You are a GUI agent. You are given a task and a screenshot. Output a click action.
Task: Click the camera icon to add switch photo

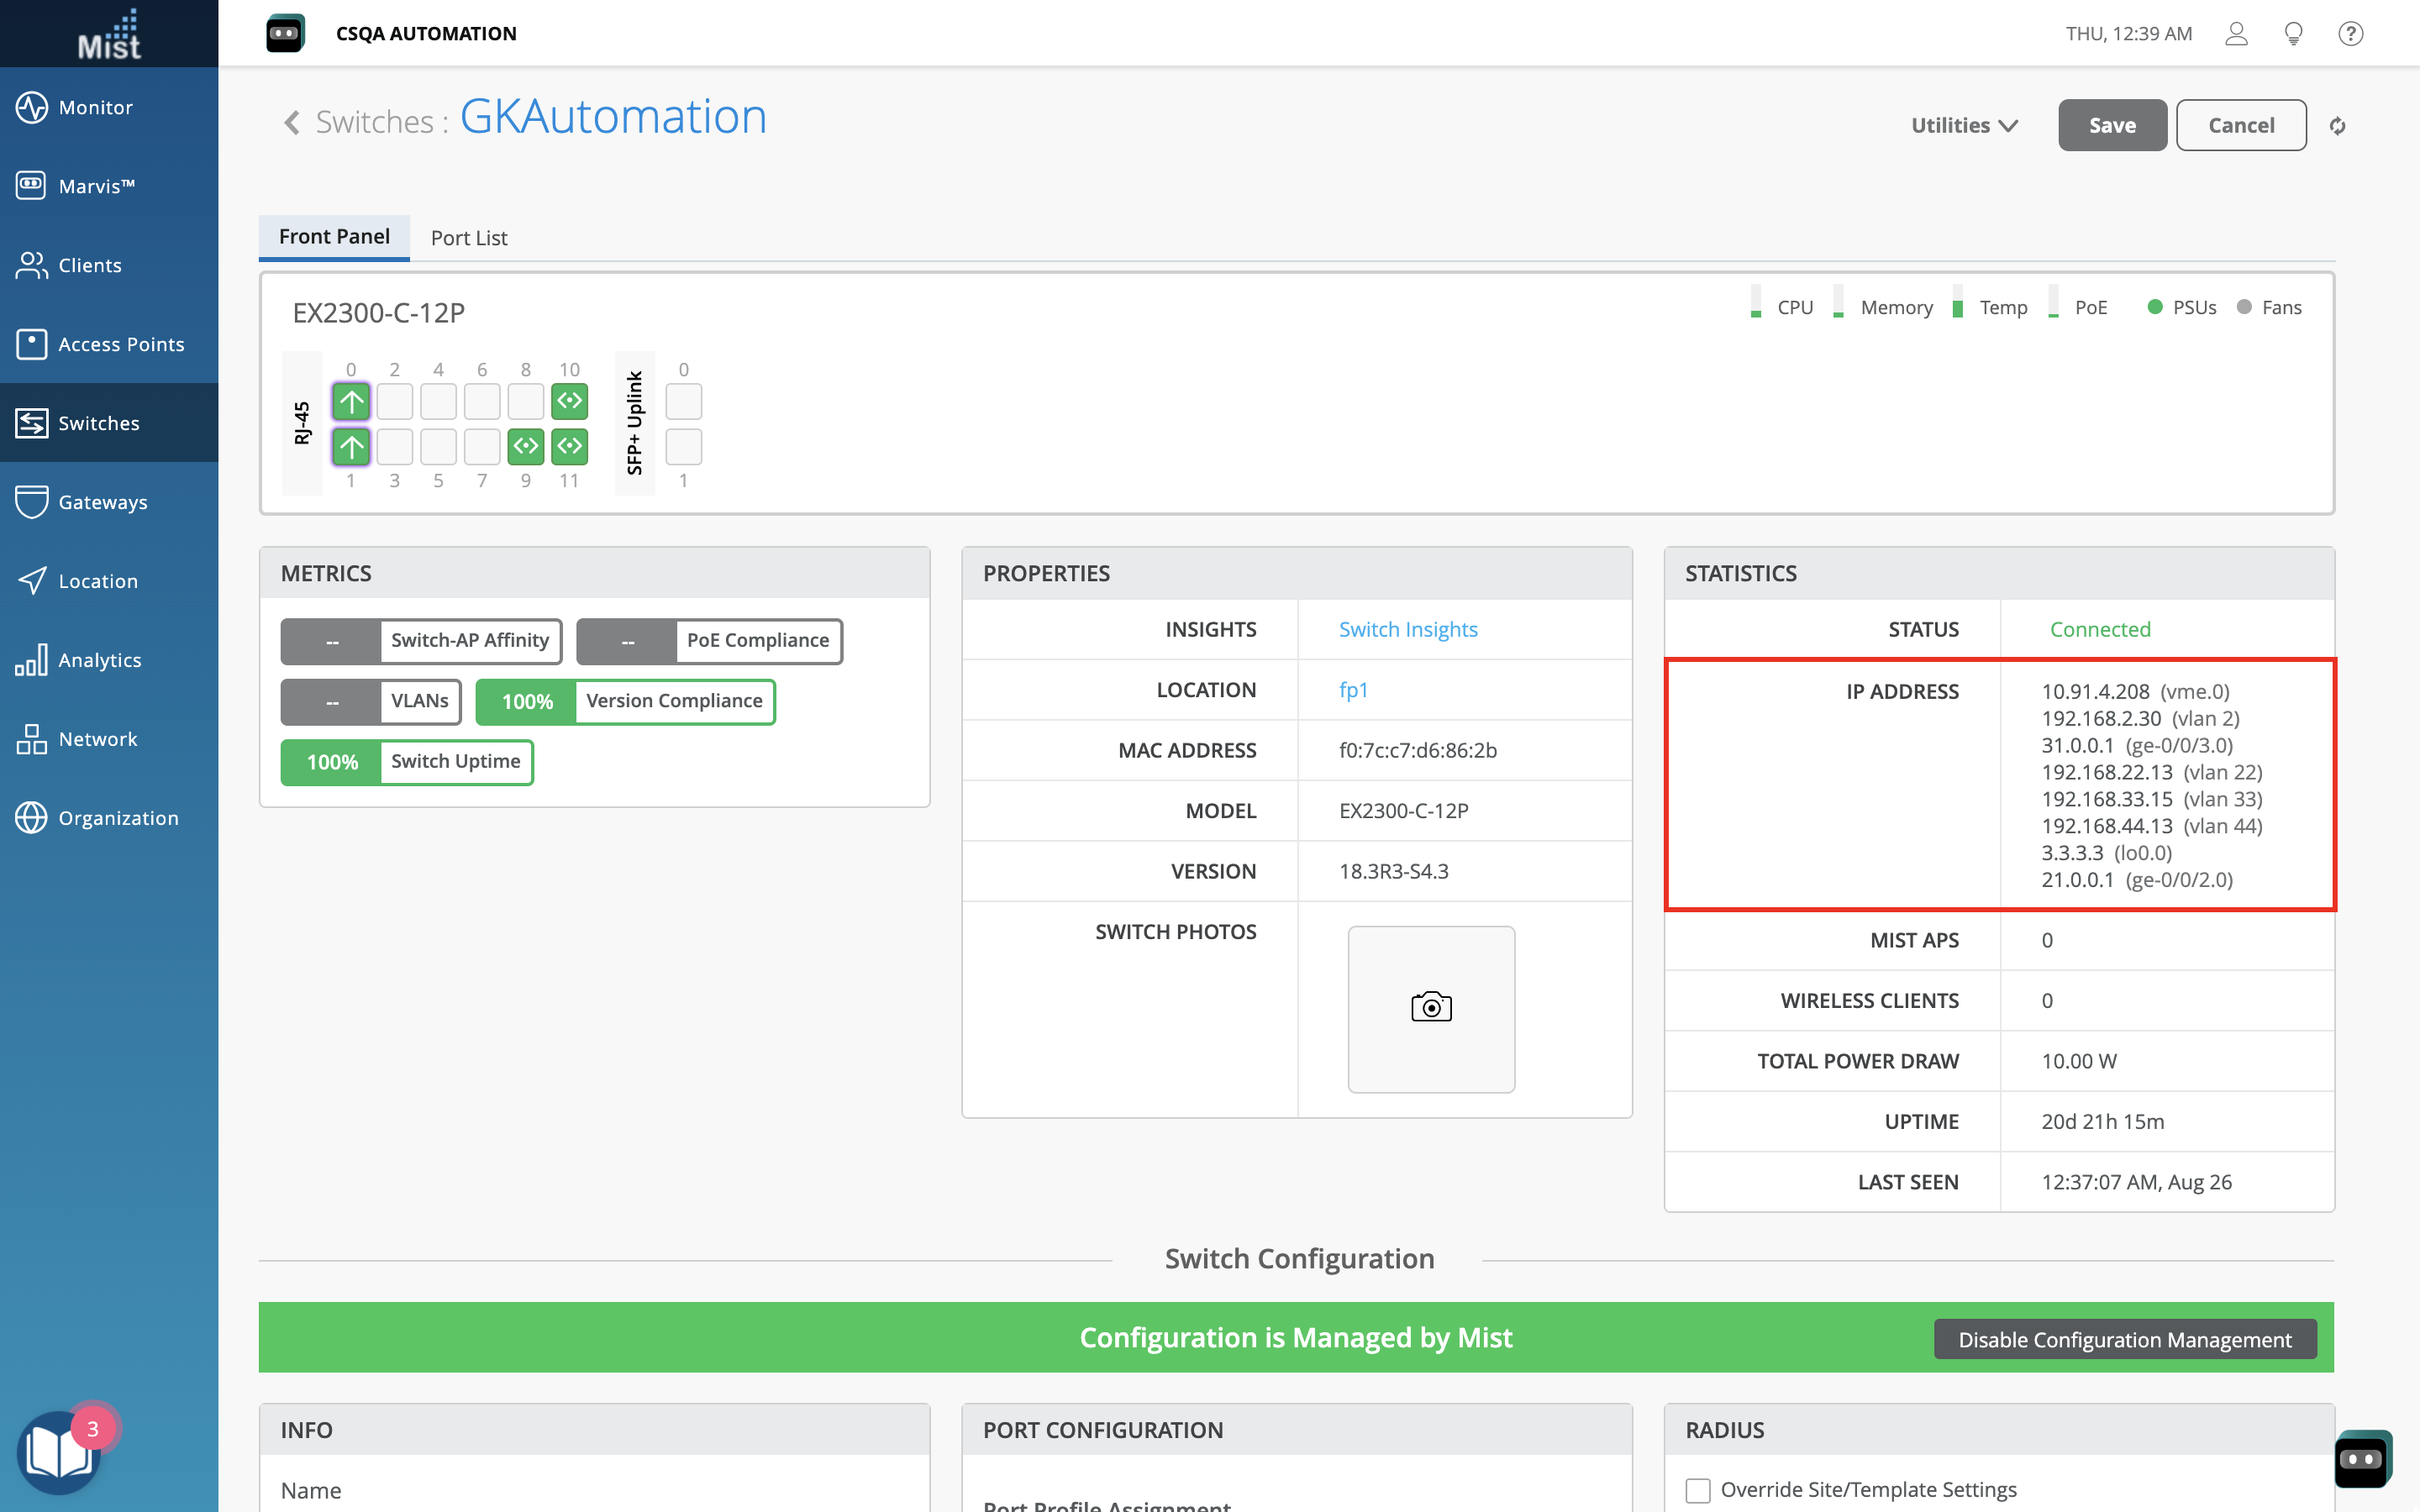pyautogui.click(x=1431, y=1007)
